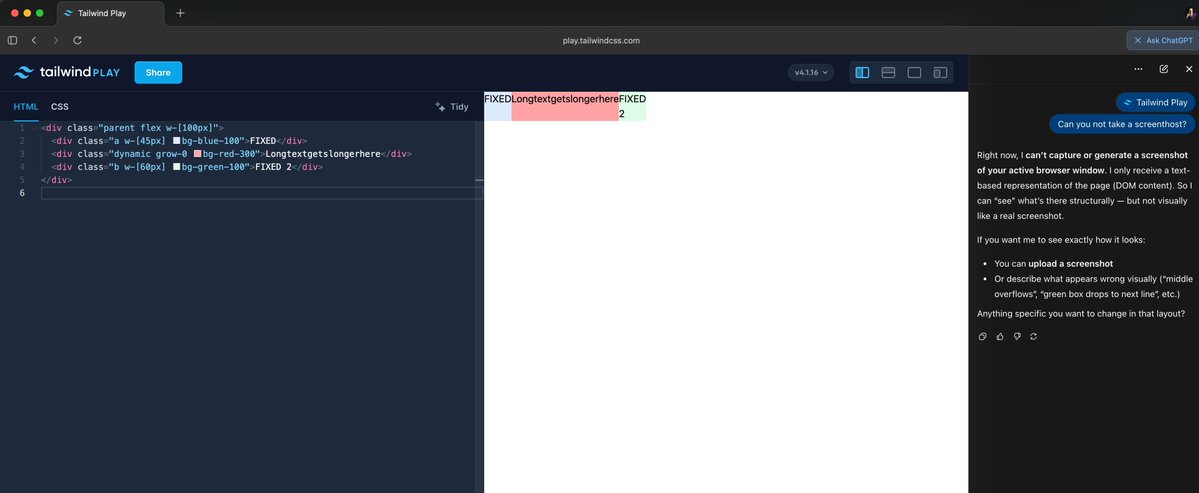Copy the ChatGPT response
The width and height of the screenshot is (1199, 493).
983,336
